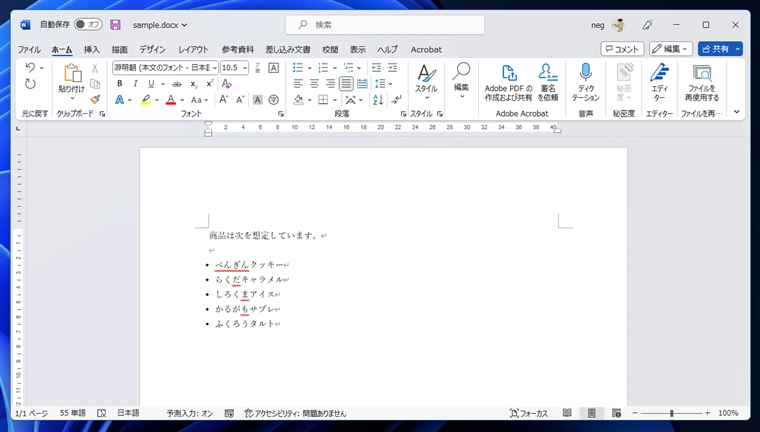Screen dimensions: 760x432
Task: Center align the text
Action: [314, 84]
